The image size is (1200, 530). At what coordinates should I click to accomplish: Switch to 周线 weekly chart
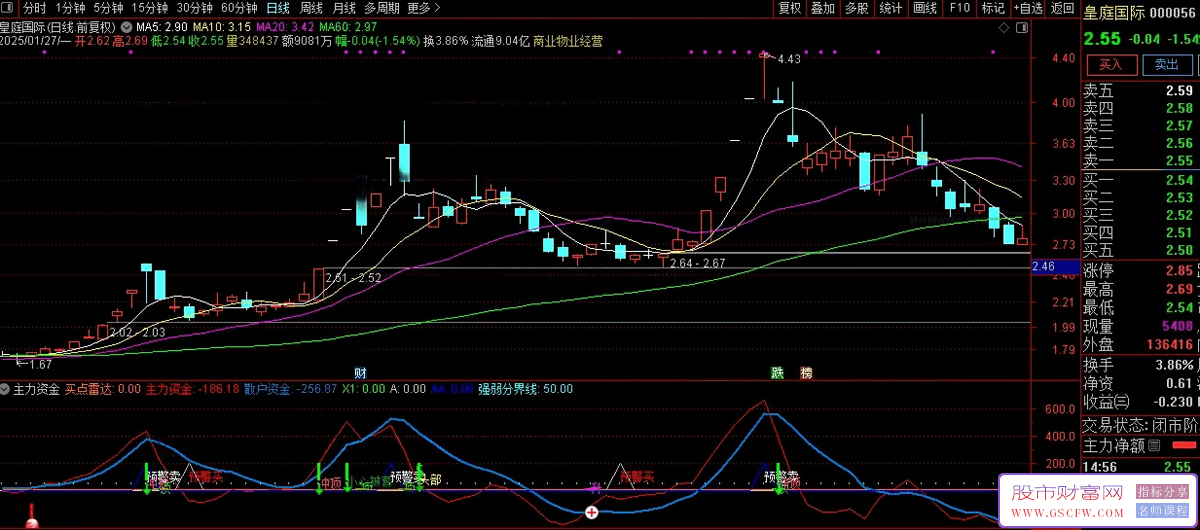click(x=311, y=8)
